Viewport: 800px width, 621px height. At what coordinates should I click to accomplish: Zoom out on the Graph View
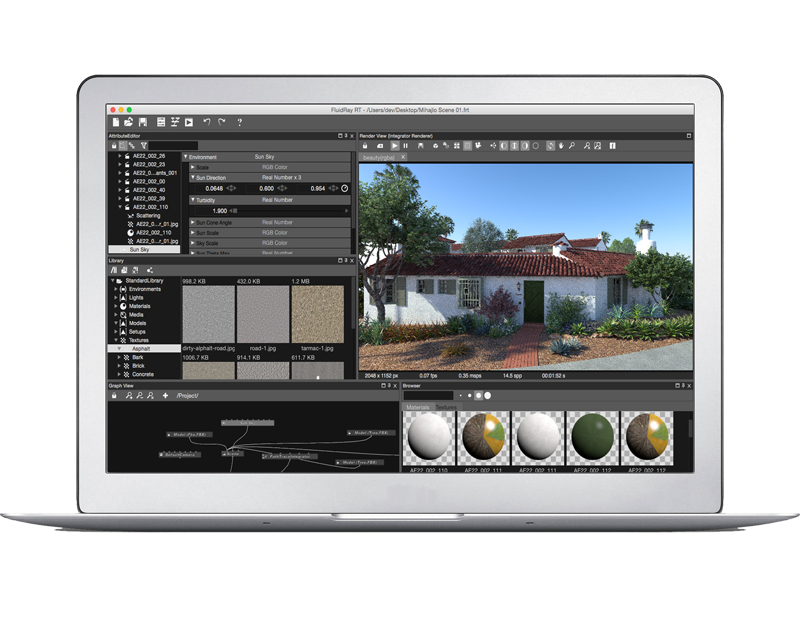(x=140, y=395)
